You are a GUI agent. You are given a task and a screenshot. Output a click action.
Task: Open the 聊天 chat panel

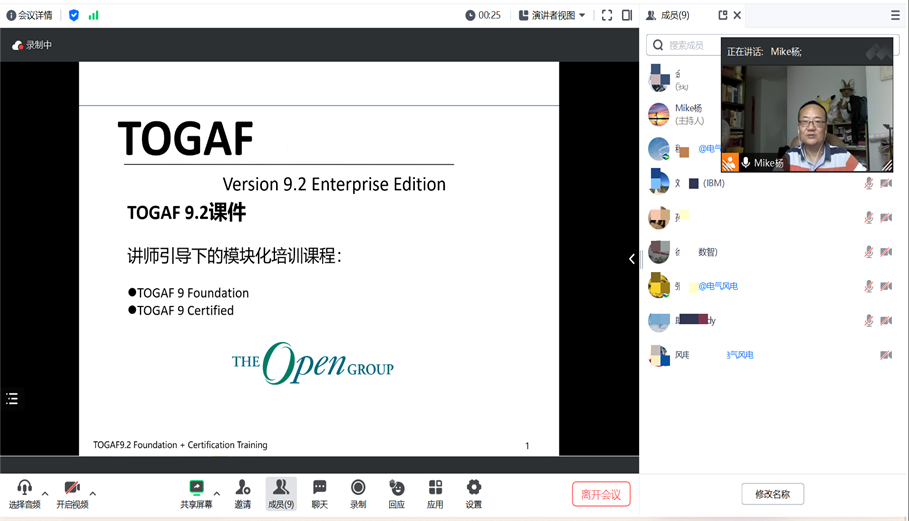(319, 494)
